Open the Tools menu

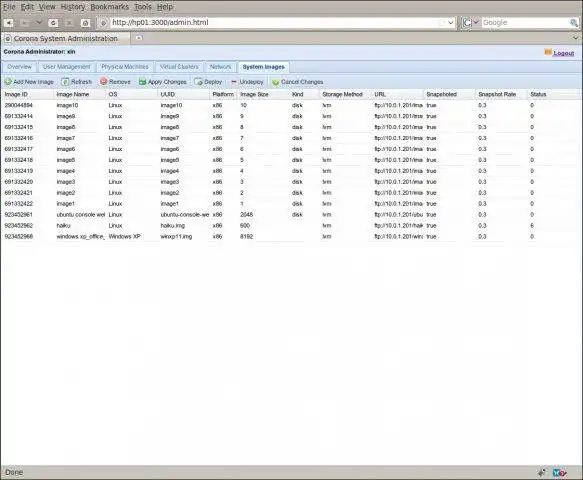(x=143, y=7)
